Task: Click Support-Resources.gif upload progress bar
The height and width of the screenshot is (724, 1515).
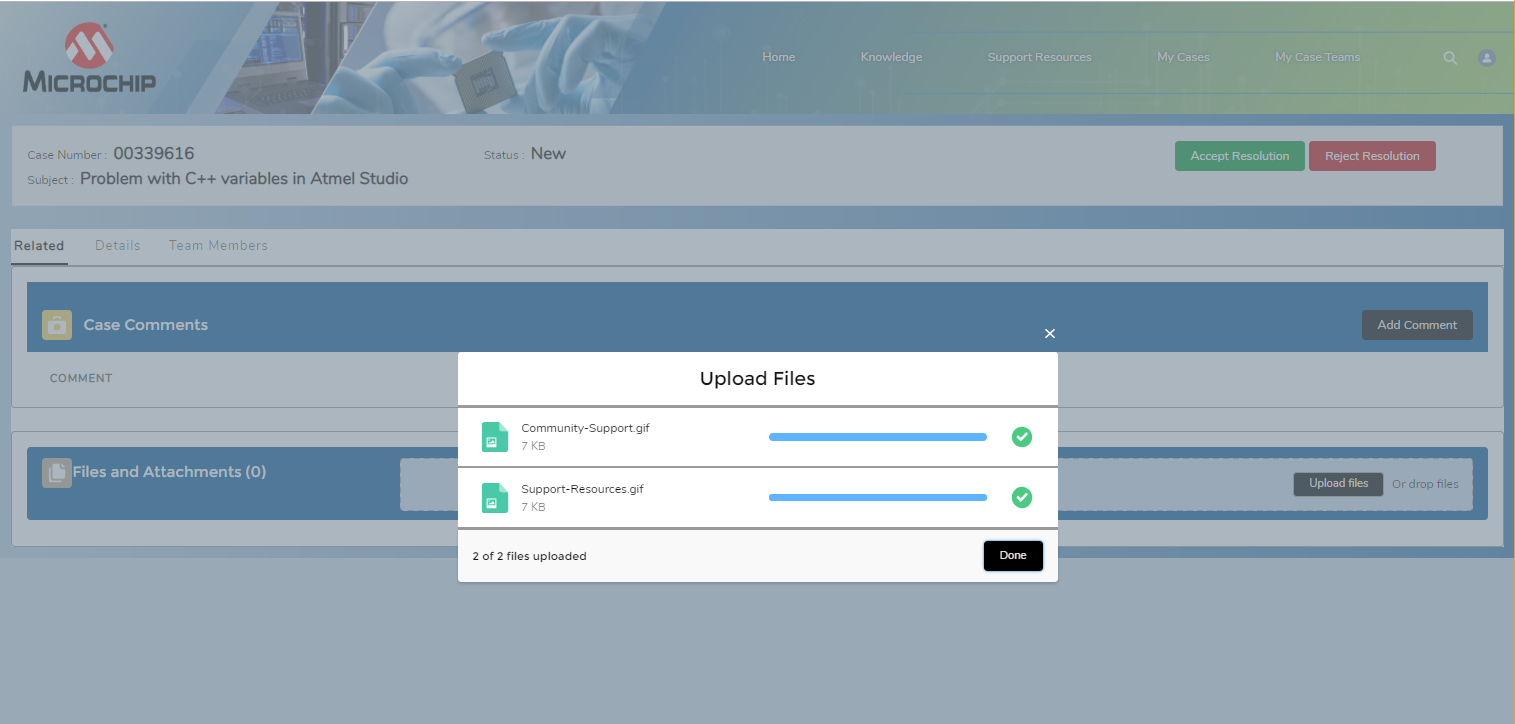Action: [x=878, y=497]
